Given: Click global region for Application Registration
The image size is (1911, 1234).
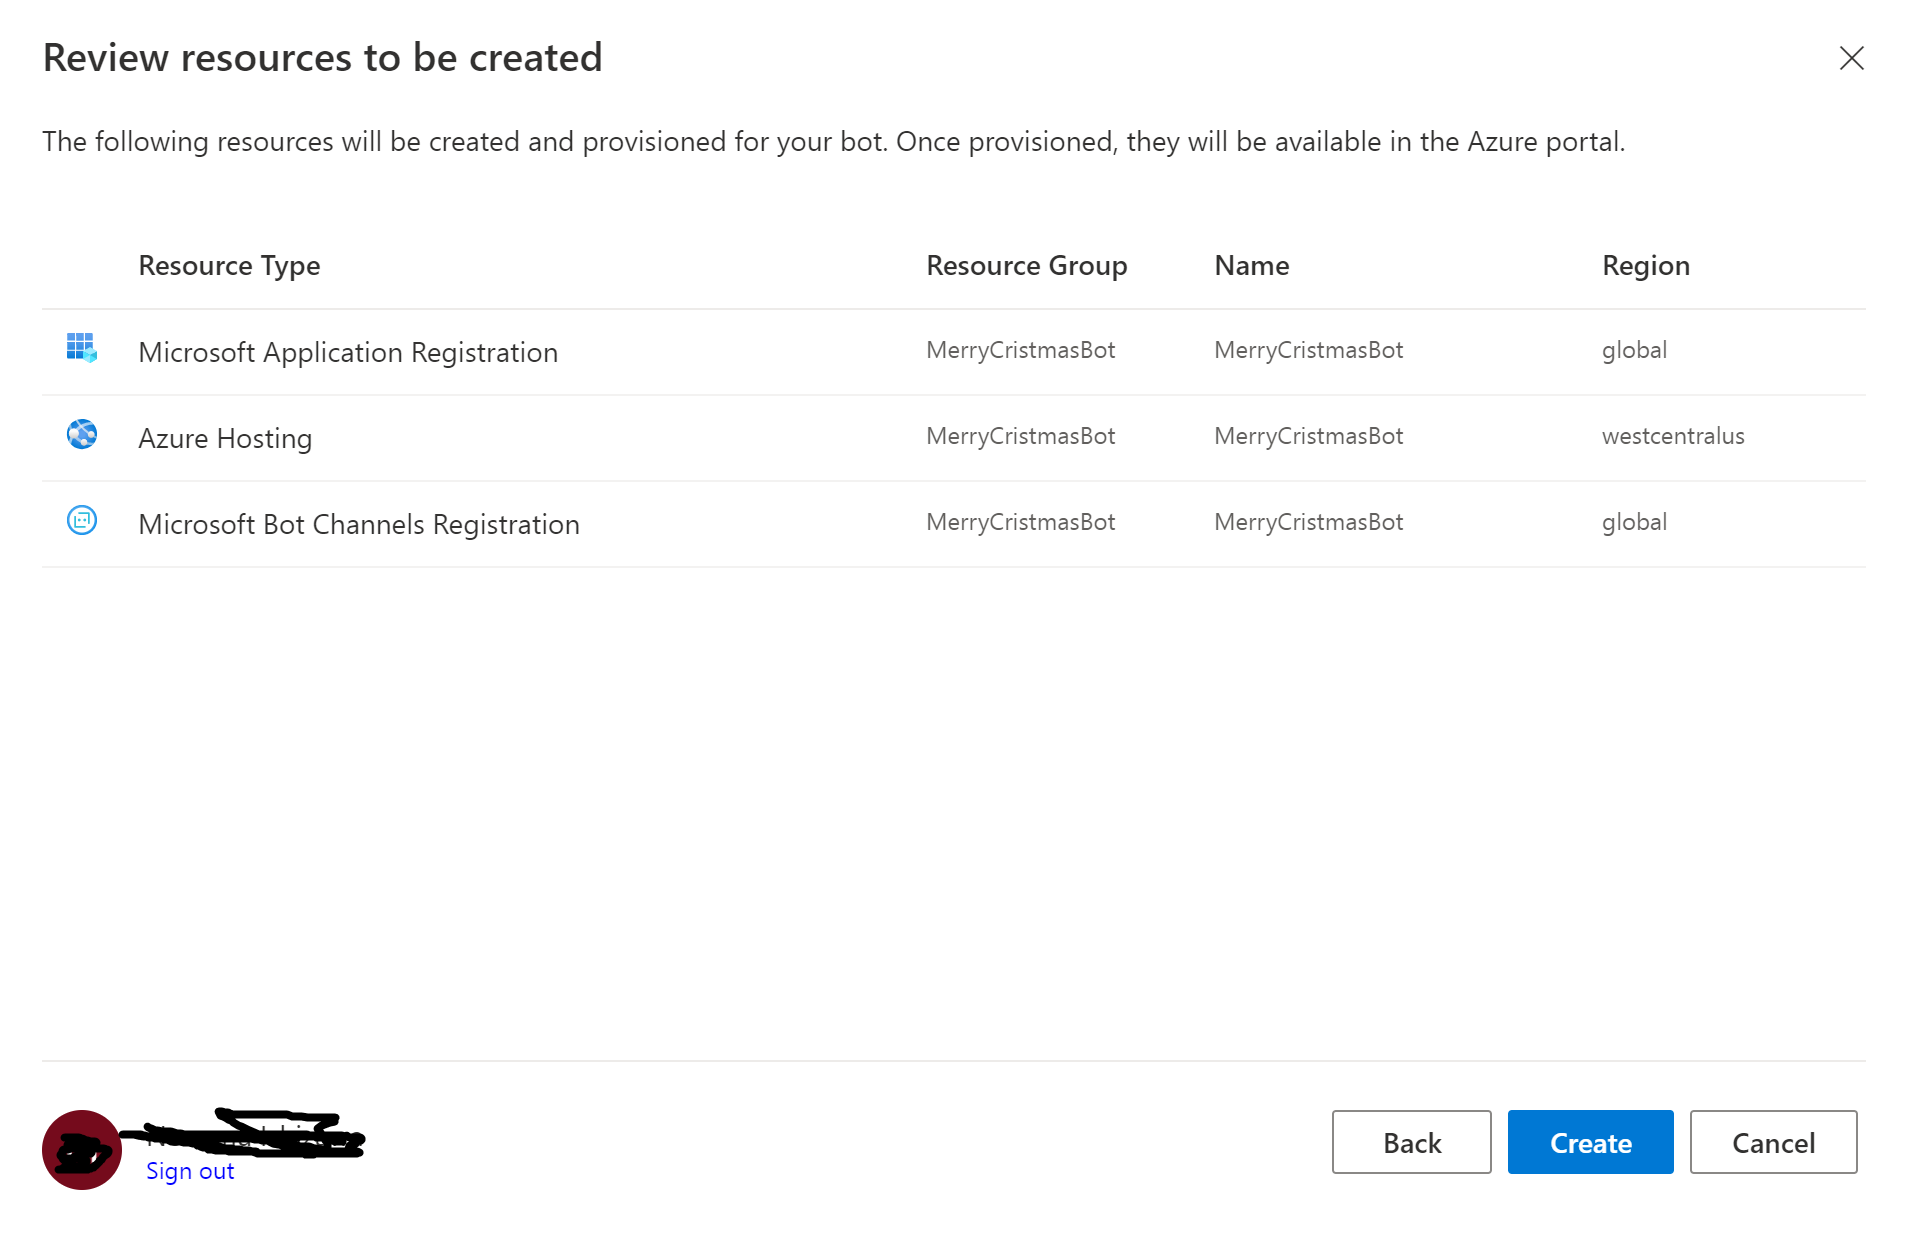Looking at the screenshot, I should [1634, 350].
